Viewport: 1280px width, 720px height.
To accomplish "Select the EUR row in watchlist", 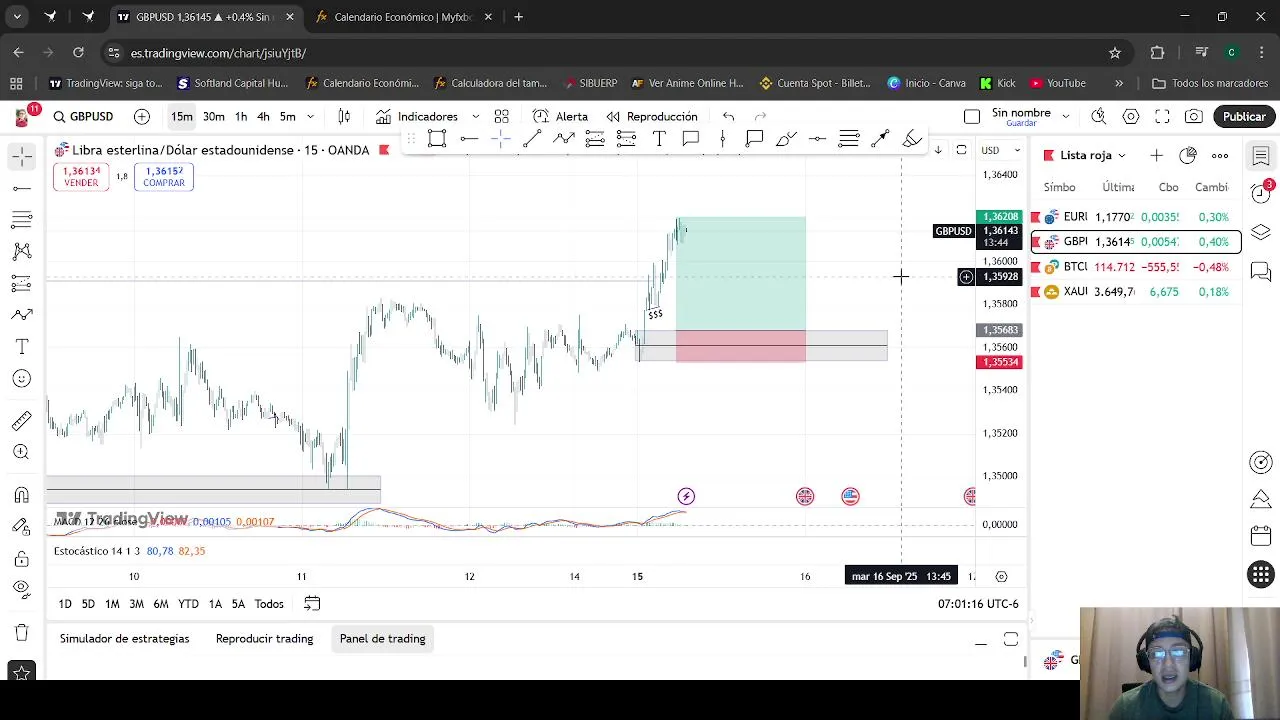I will [x=1136, y=217].
